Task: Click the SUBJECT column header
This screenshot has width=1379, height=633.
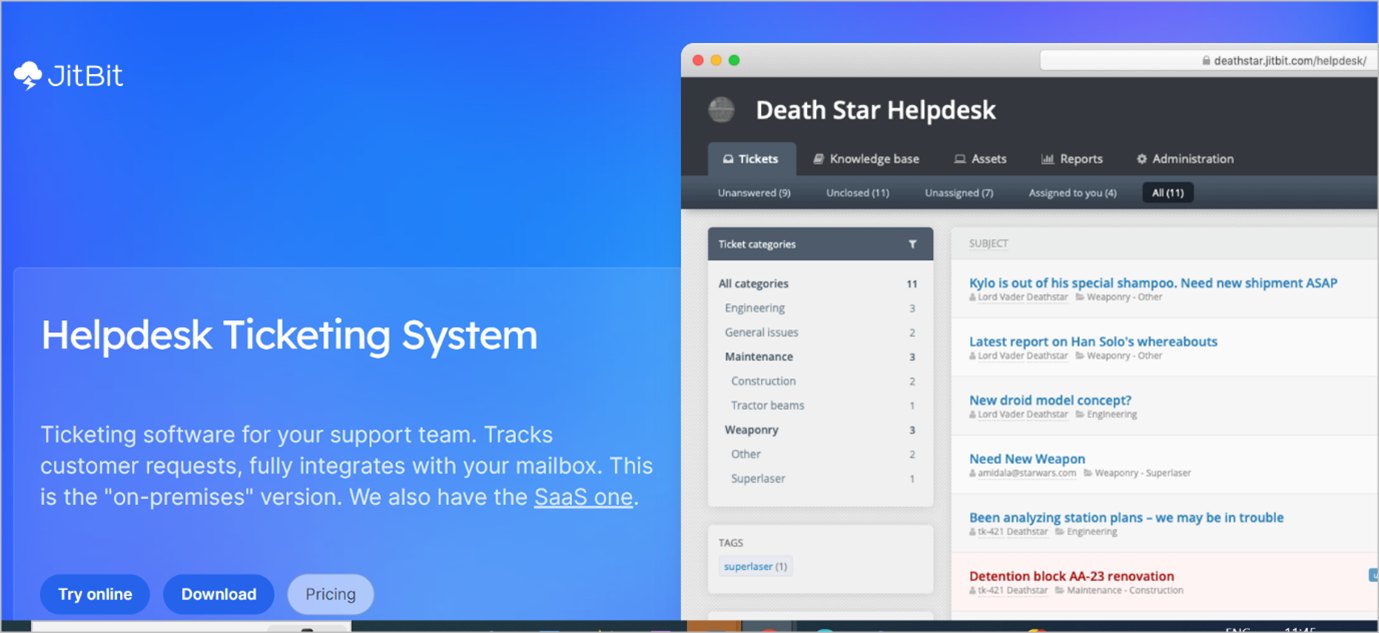Action: 988,243
